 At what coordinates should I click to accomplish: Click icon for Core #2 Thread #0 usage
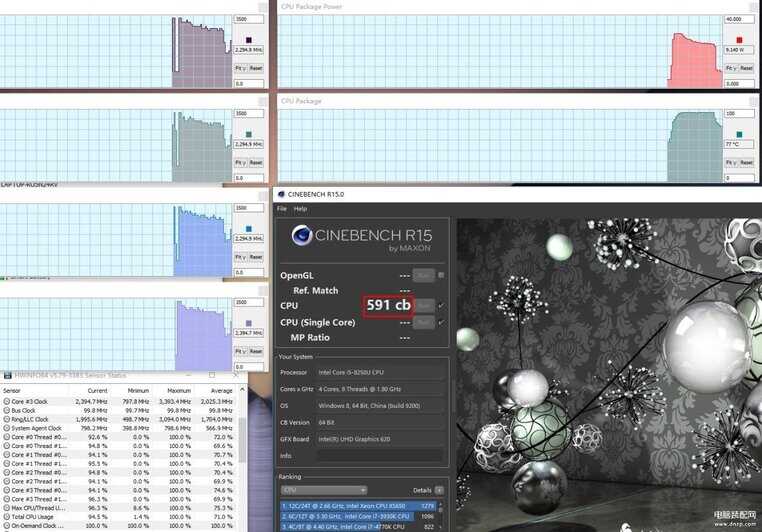pyautogui.click(x=6, y=473)
